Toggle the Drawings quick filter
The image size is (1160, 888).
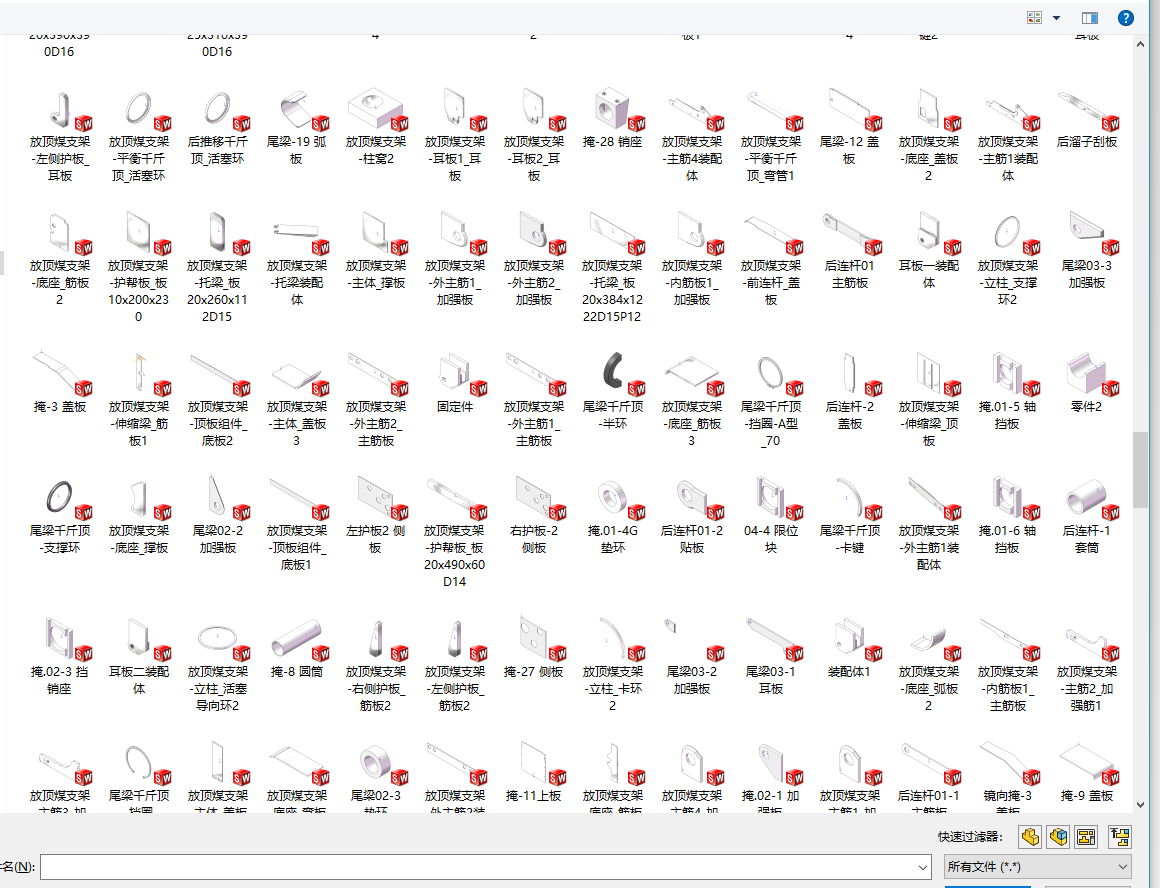1087,837
